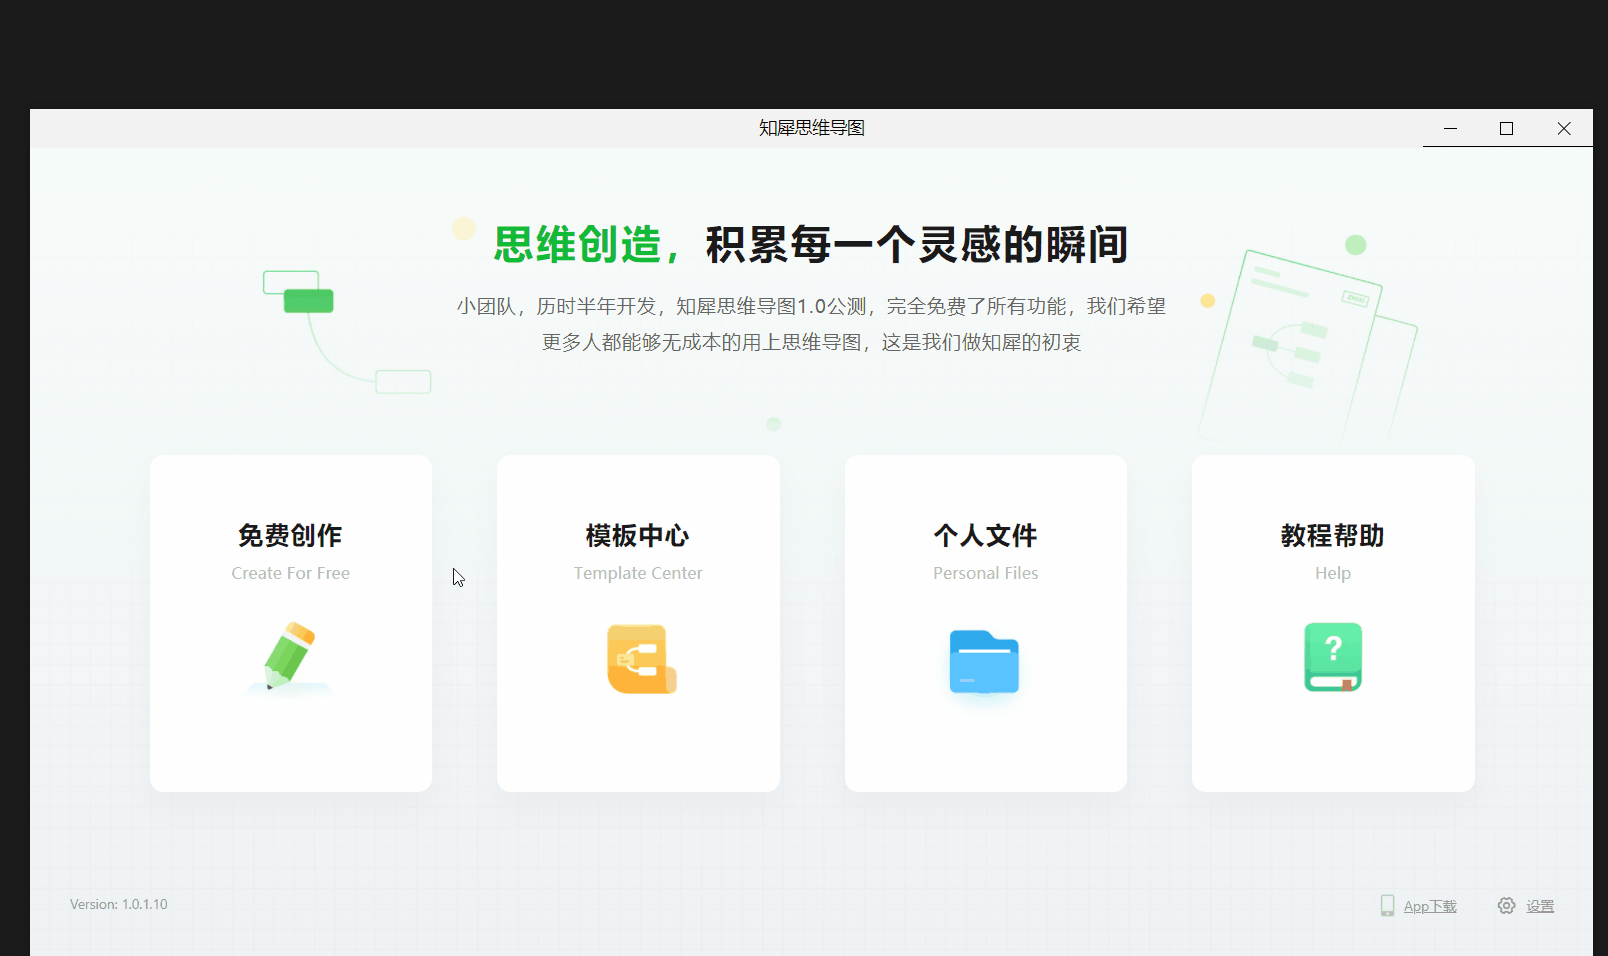Open the 设置 settings link

pyautogui.click(x=1540, y=906)
